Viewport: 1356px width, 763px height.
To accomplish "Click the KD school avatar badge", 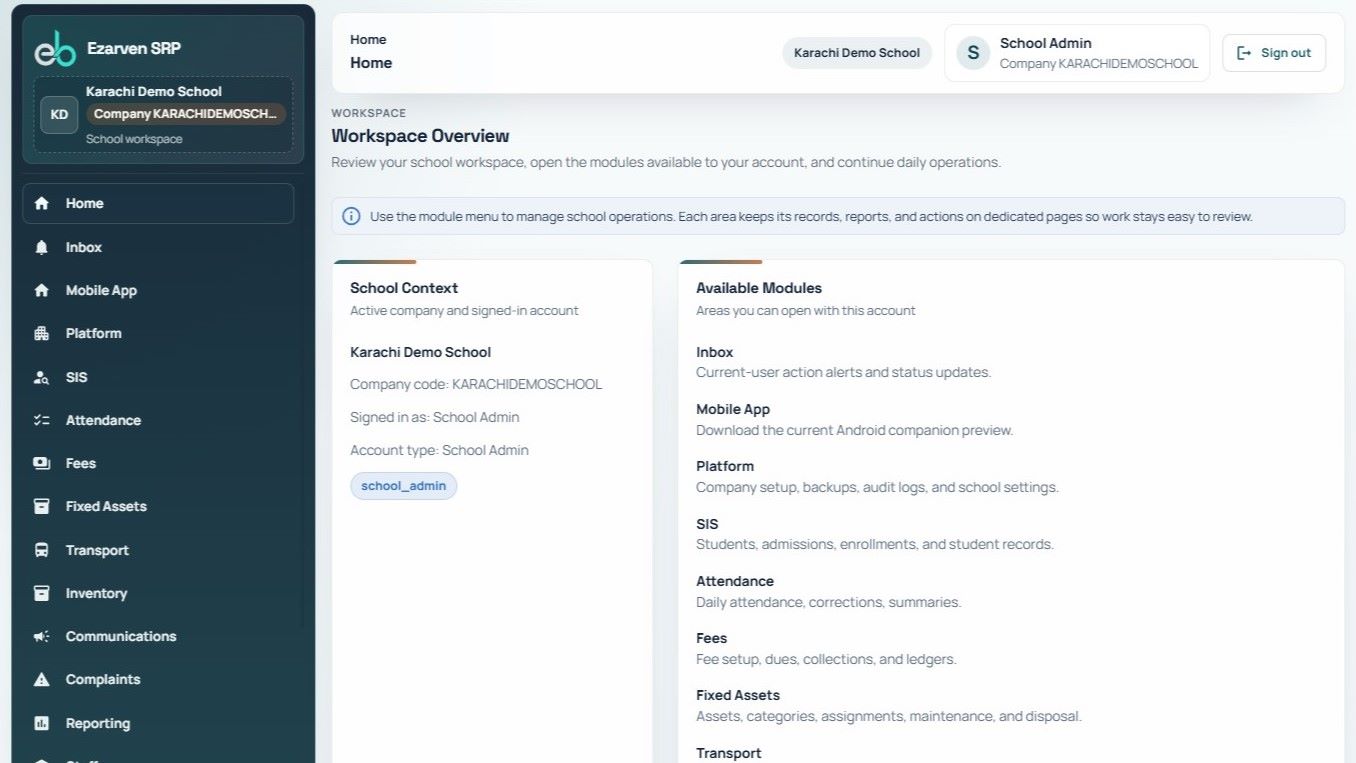I will (59, 115).
